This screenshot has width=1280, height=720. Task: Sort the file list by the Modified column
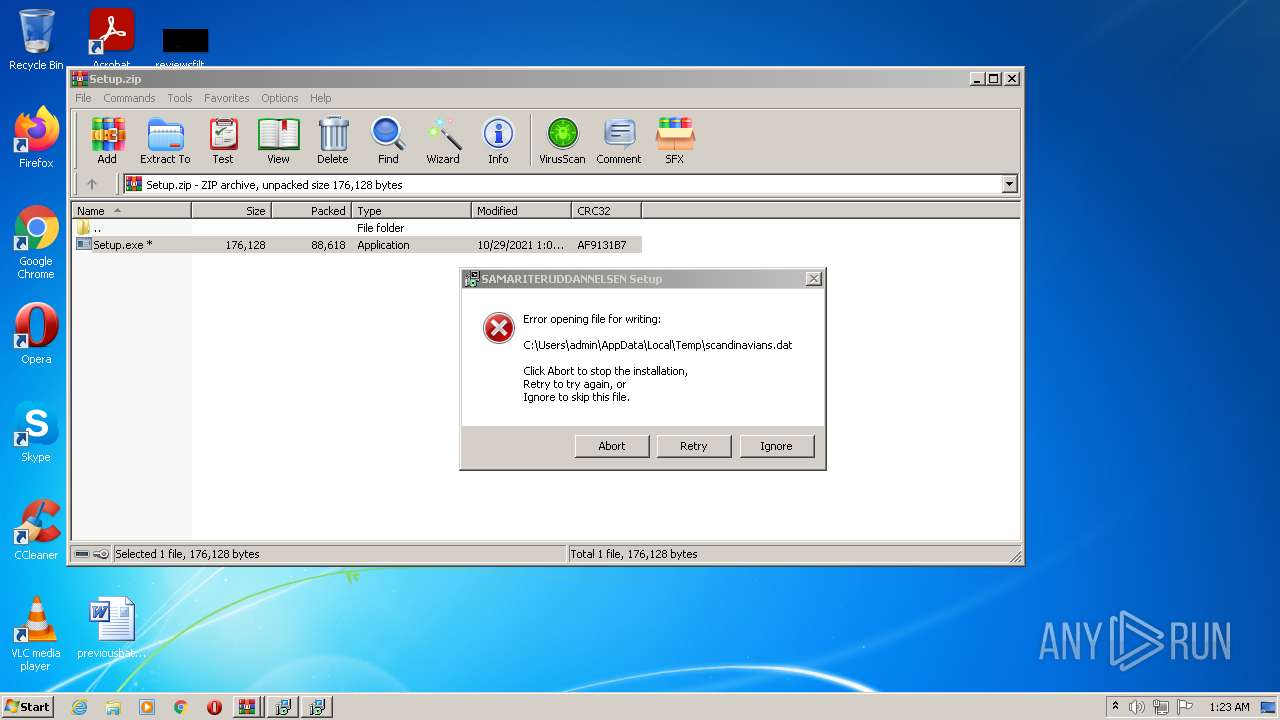[521, 211]
